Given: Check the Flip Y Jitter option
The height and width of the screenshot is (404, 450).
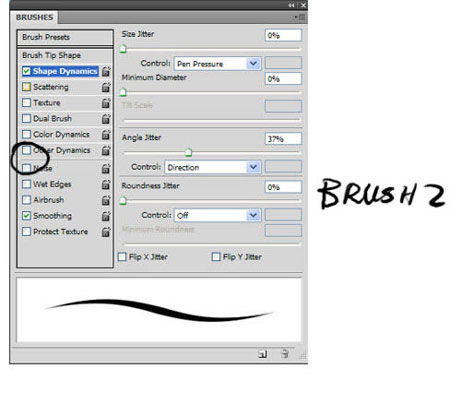Looking at the screenshot, I should pos(216,257).
